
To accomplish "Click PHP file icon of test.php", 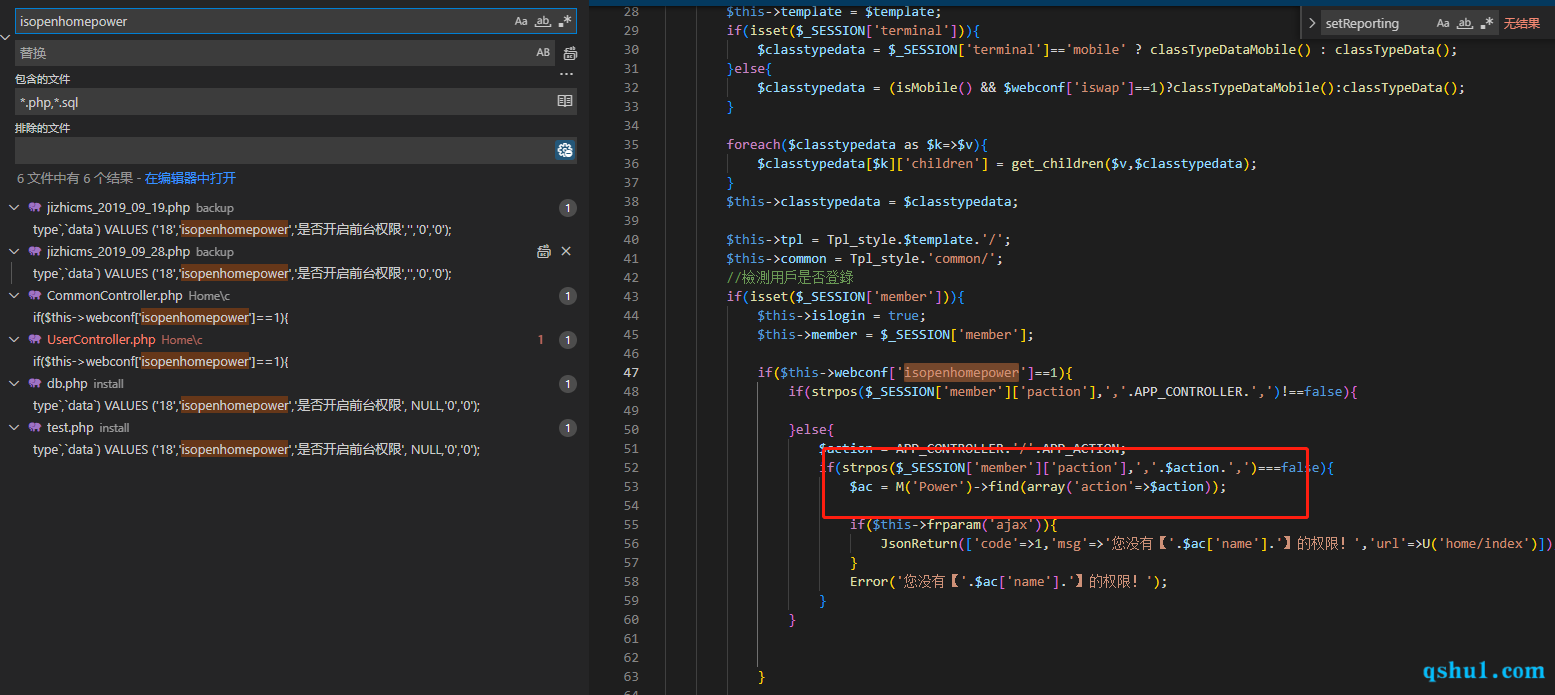I will (35, 428).
